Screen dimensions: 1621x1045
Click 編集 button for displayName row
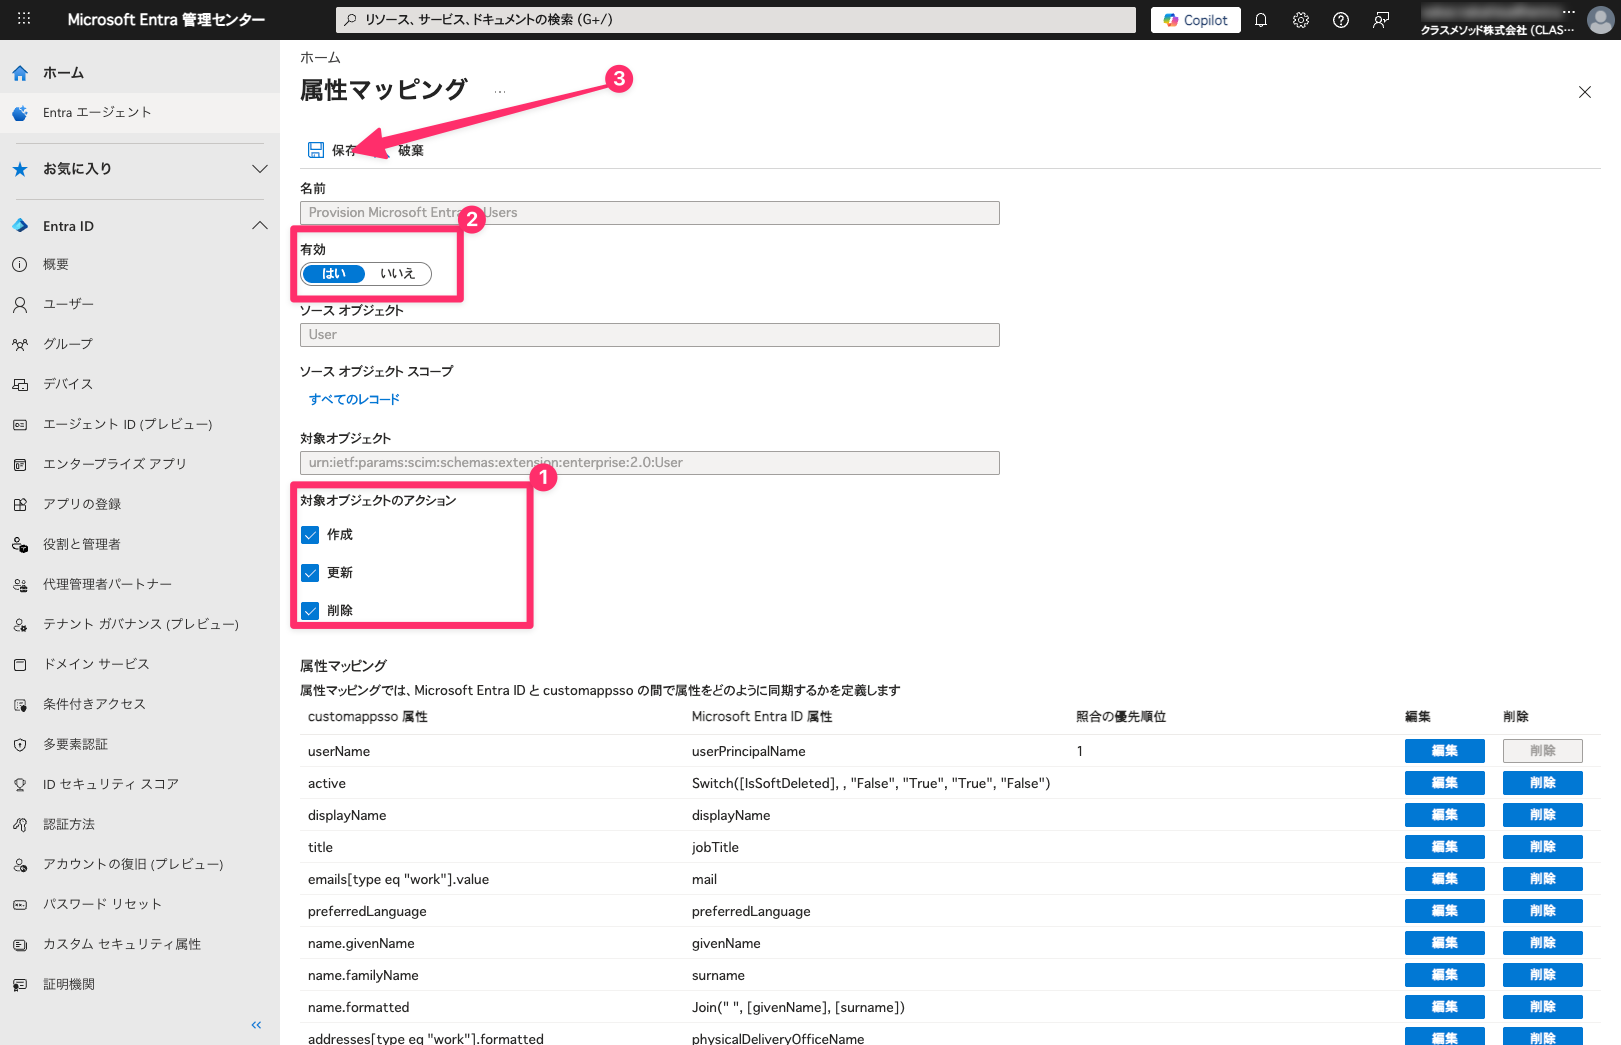coord(1444,815)
